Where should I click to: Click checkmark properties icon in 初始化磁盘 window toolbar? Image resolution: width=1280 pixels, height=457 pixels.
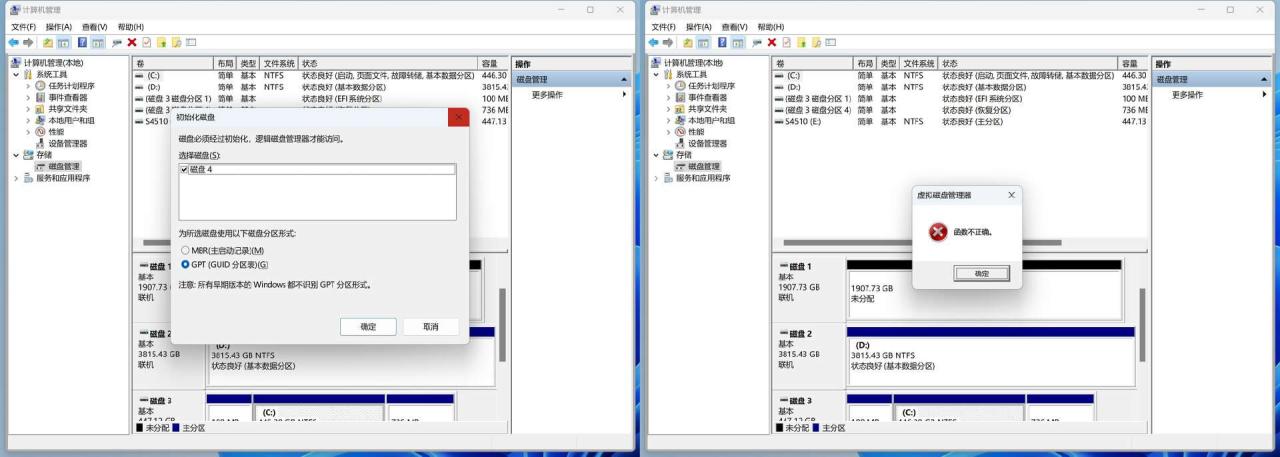click(x=146, y=41)
